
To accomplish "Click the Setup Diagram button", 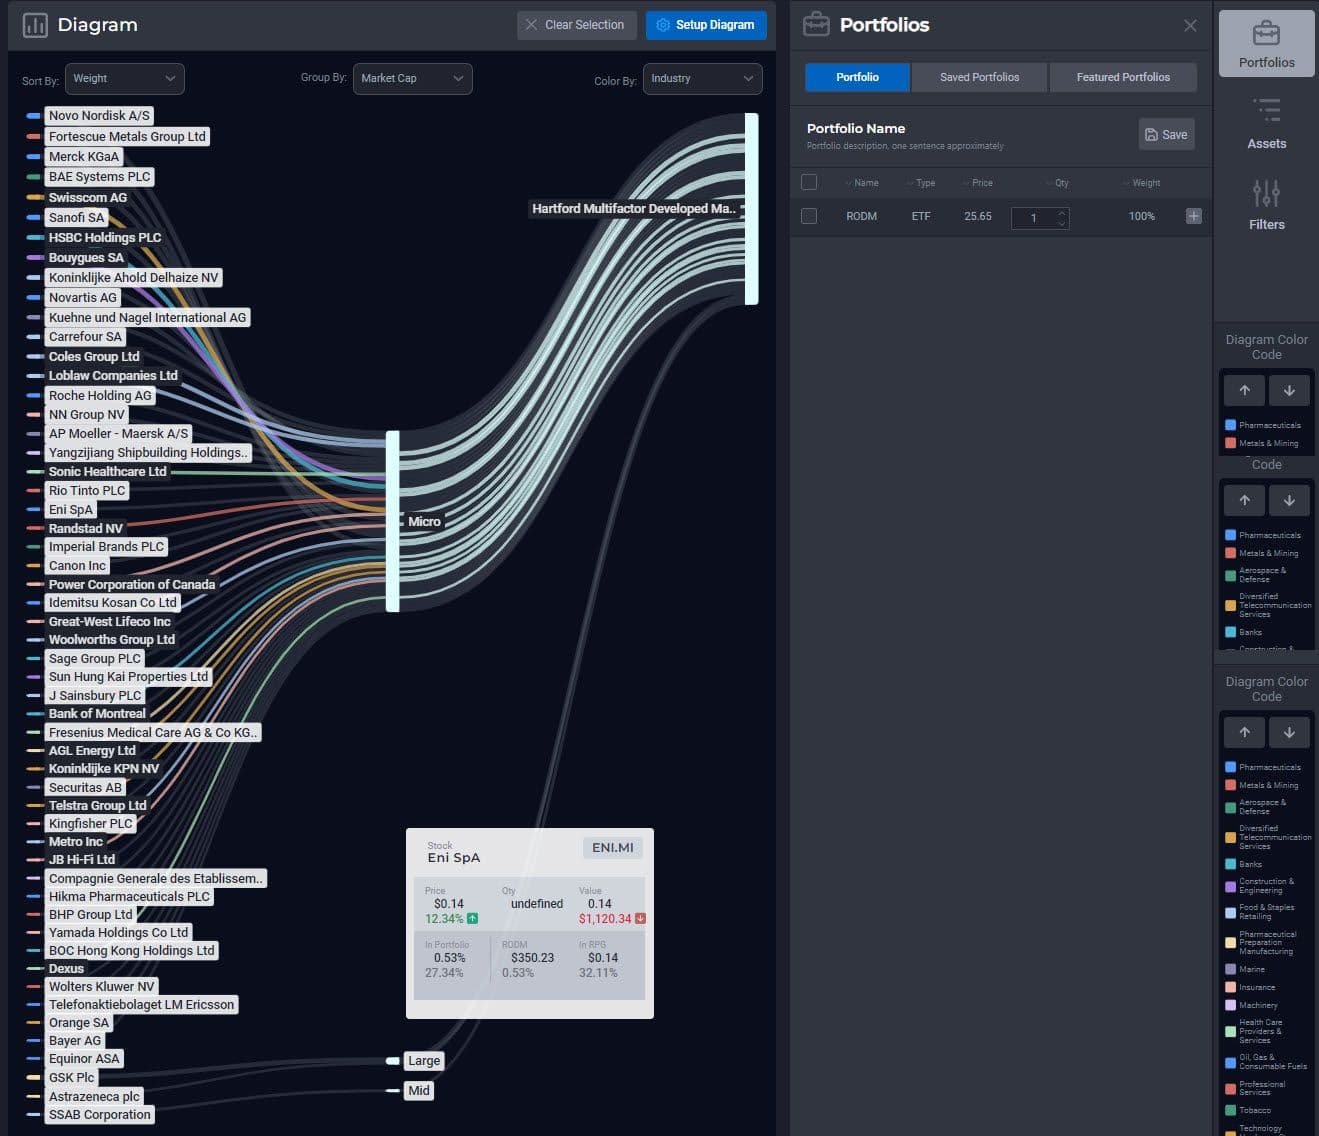I will tap(706, 25).
